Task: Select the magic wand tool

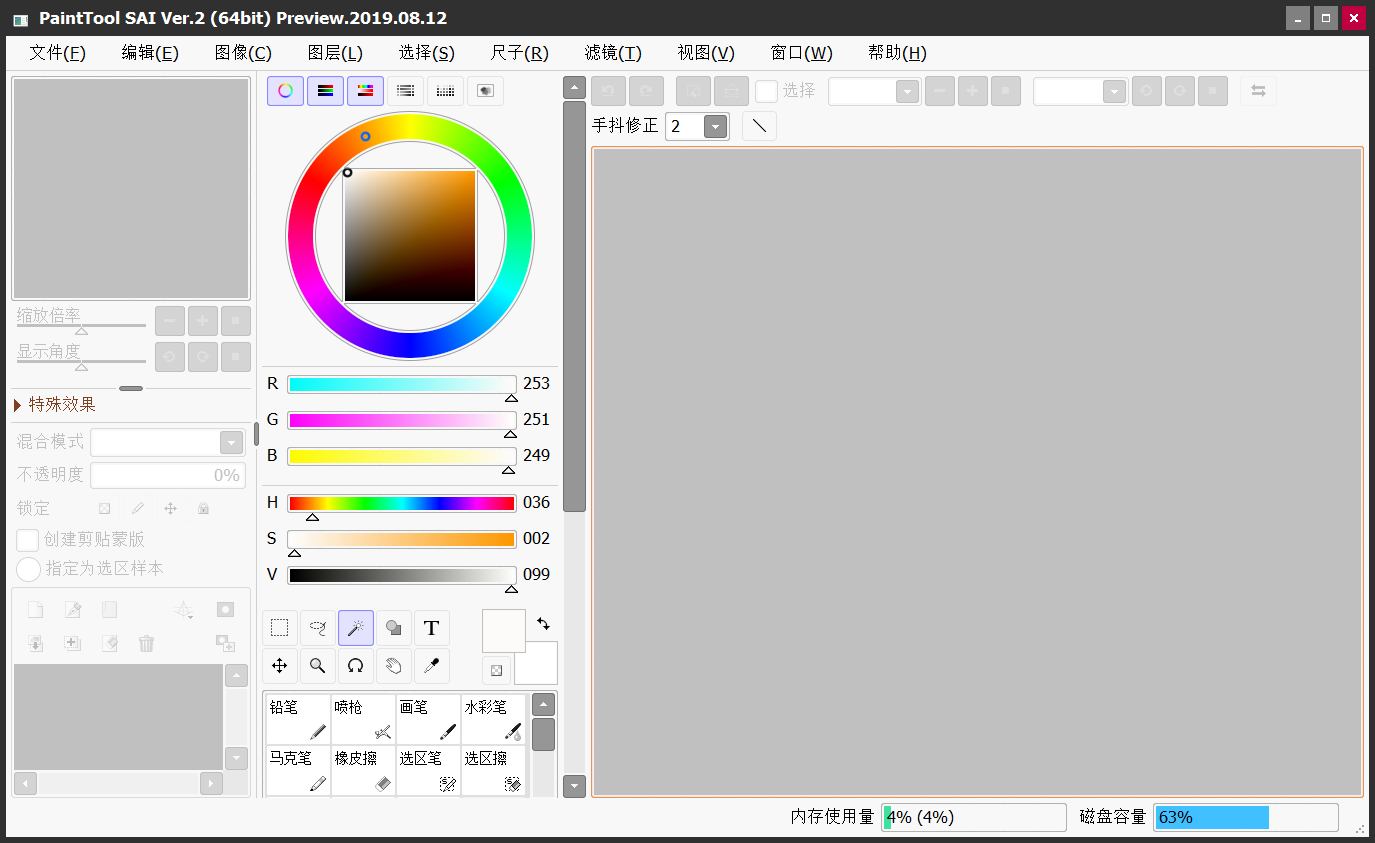Action: (356, 628)
